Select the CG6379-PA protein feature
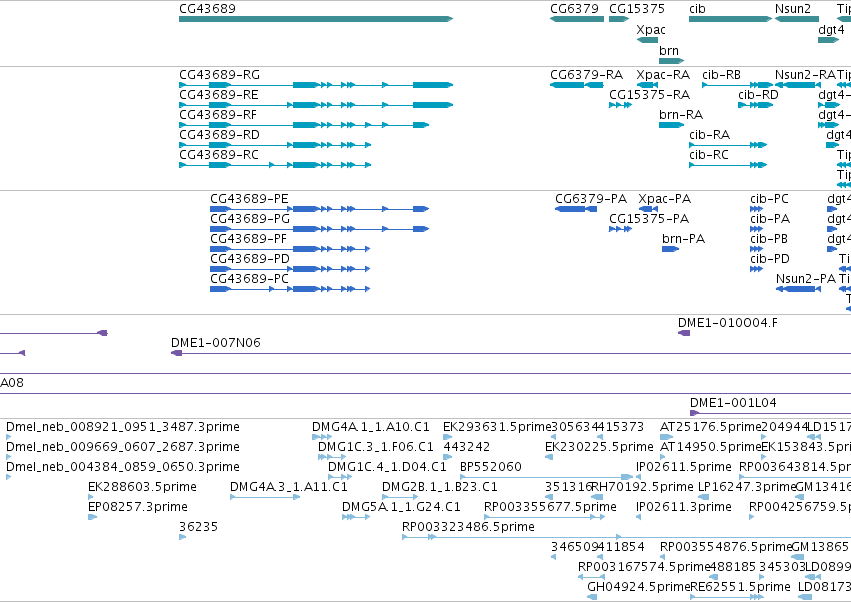 (x=576, y=209)
